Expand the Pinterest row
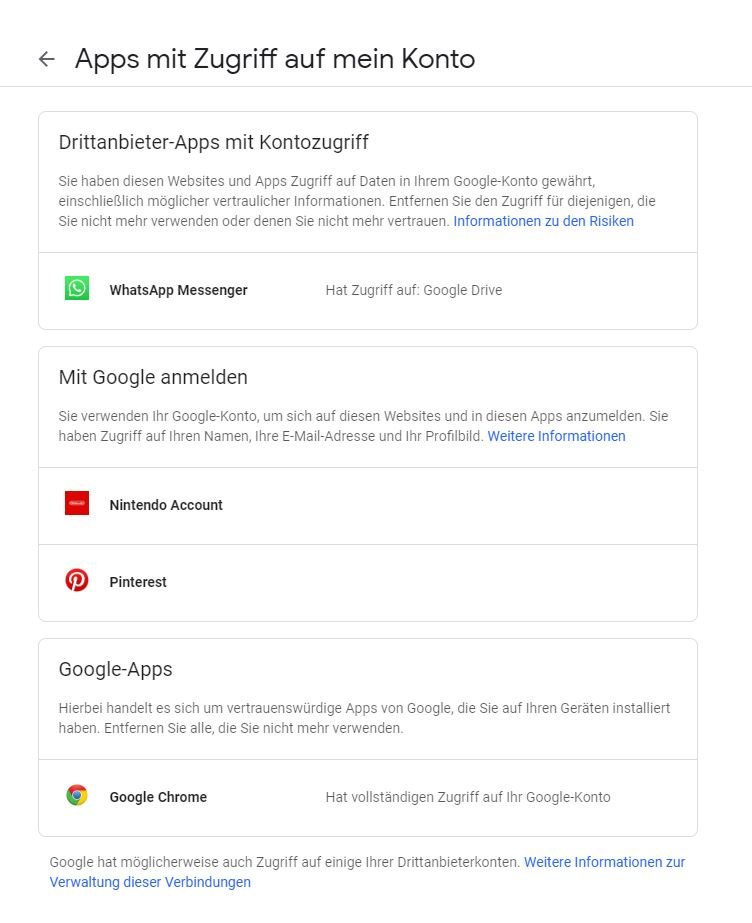Image resolution: width=752 pixels, height=923 pixels. pyautogui.click(x=138, y=582)
